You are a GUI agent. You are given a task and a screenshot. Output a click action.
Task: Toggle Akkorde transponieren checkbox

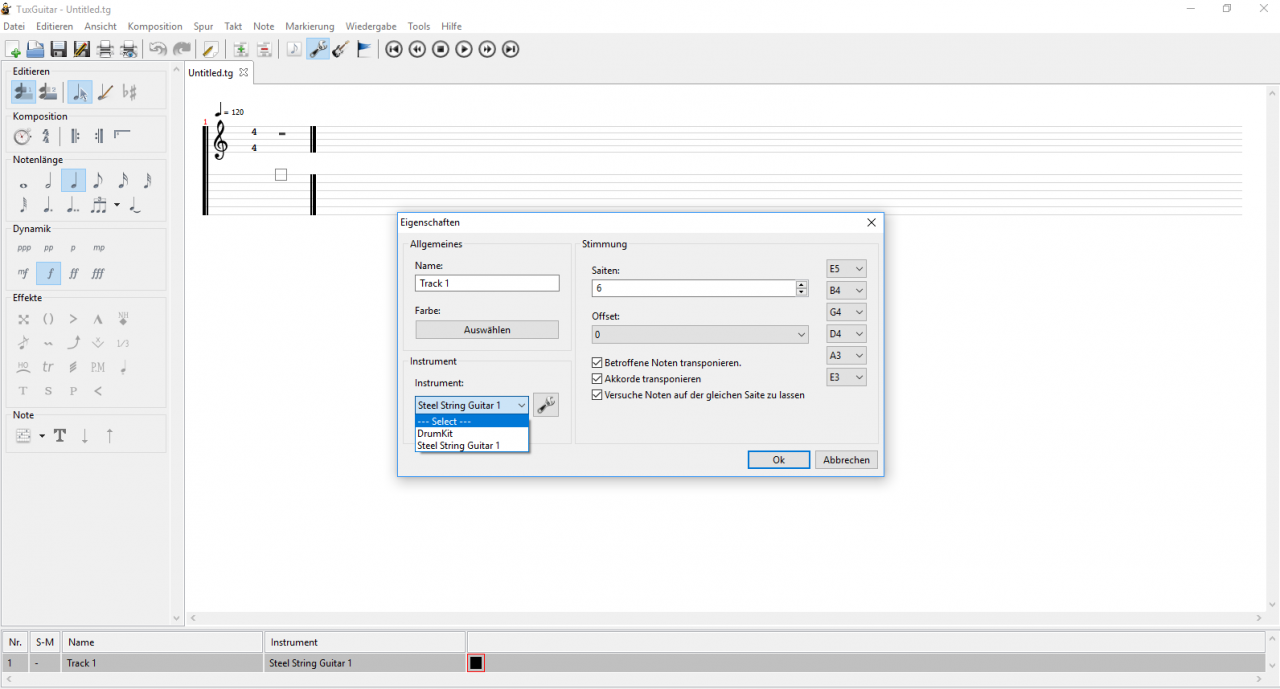[597, 379]
